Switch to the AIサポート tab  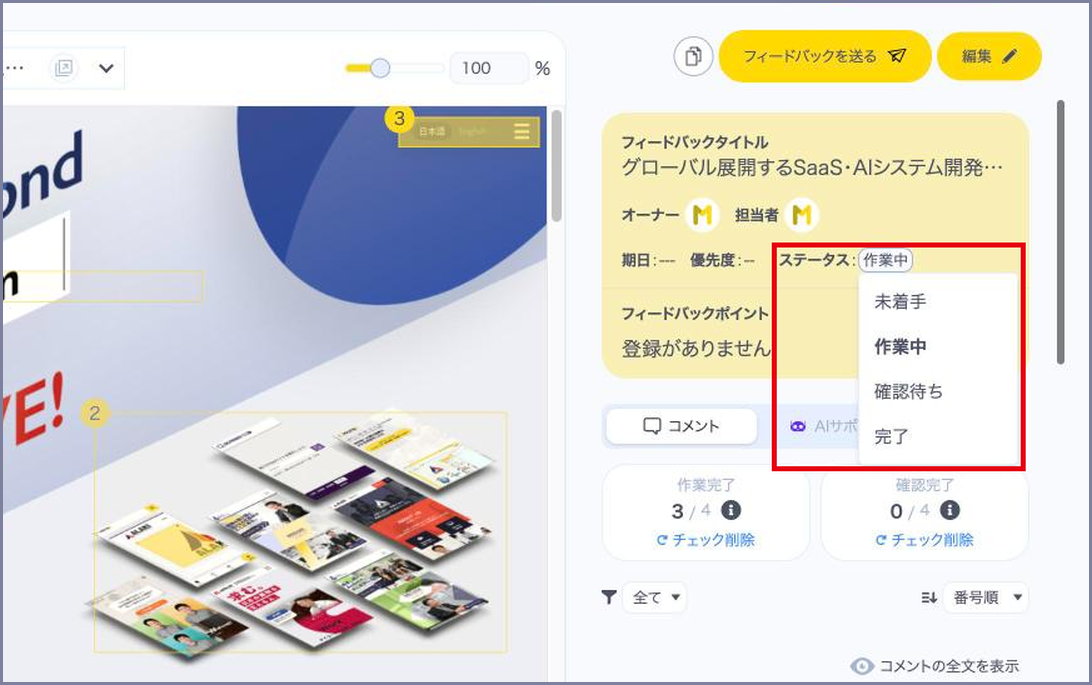coord(823,426)
